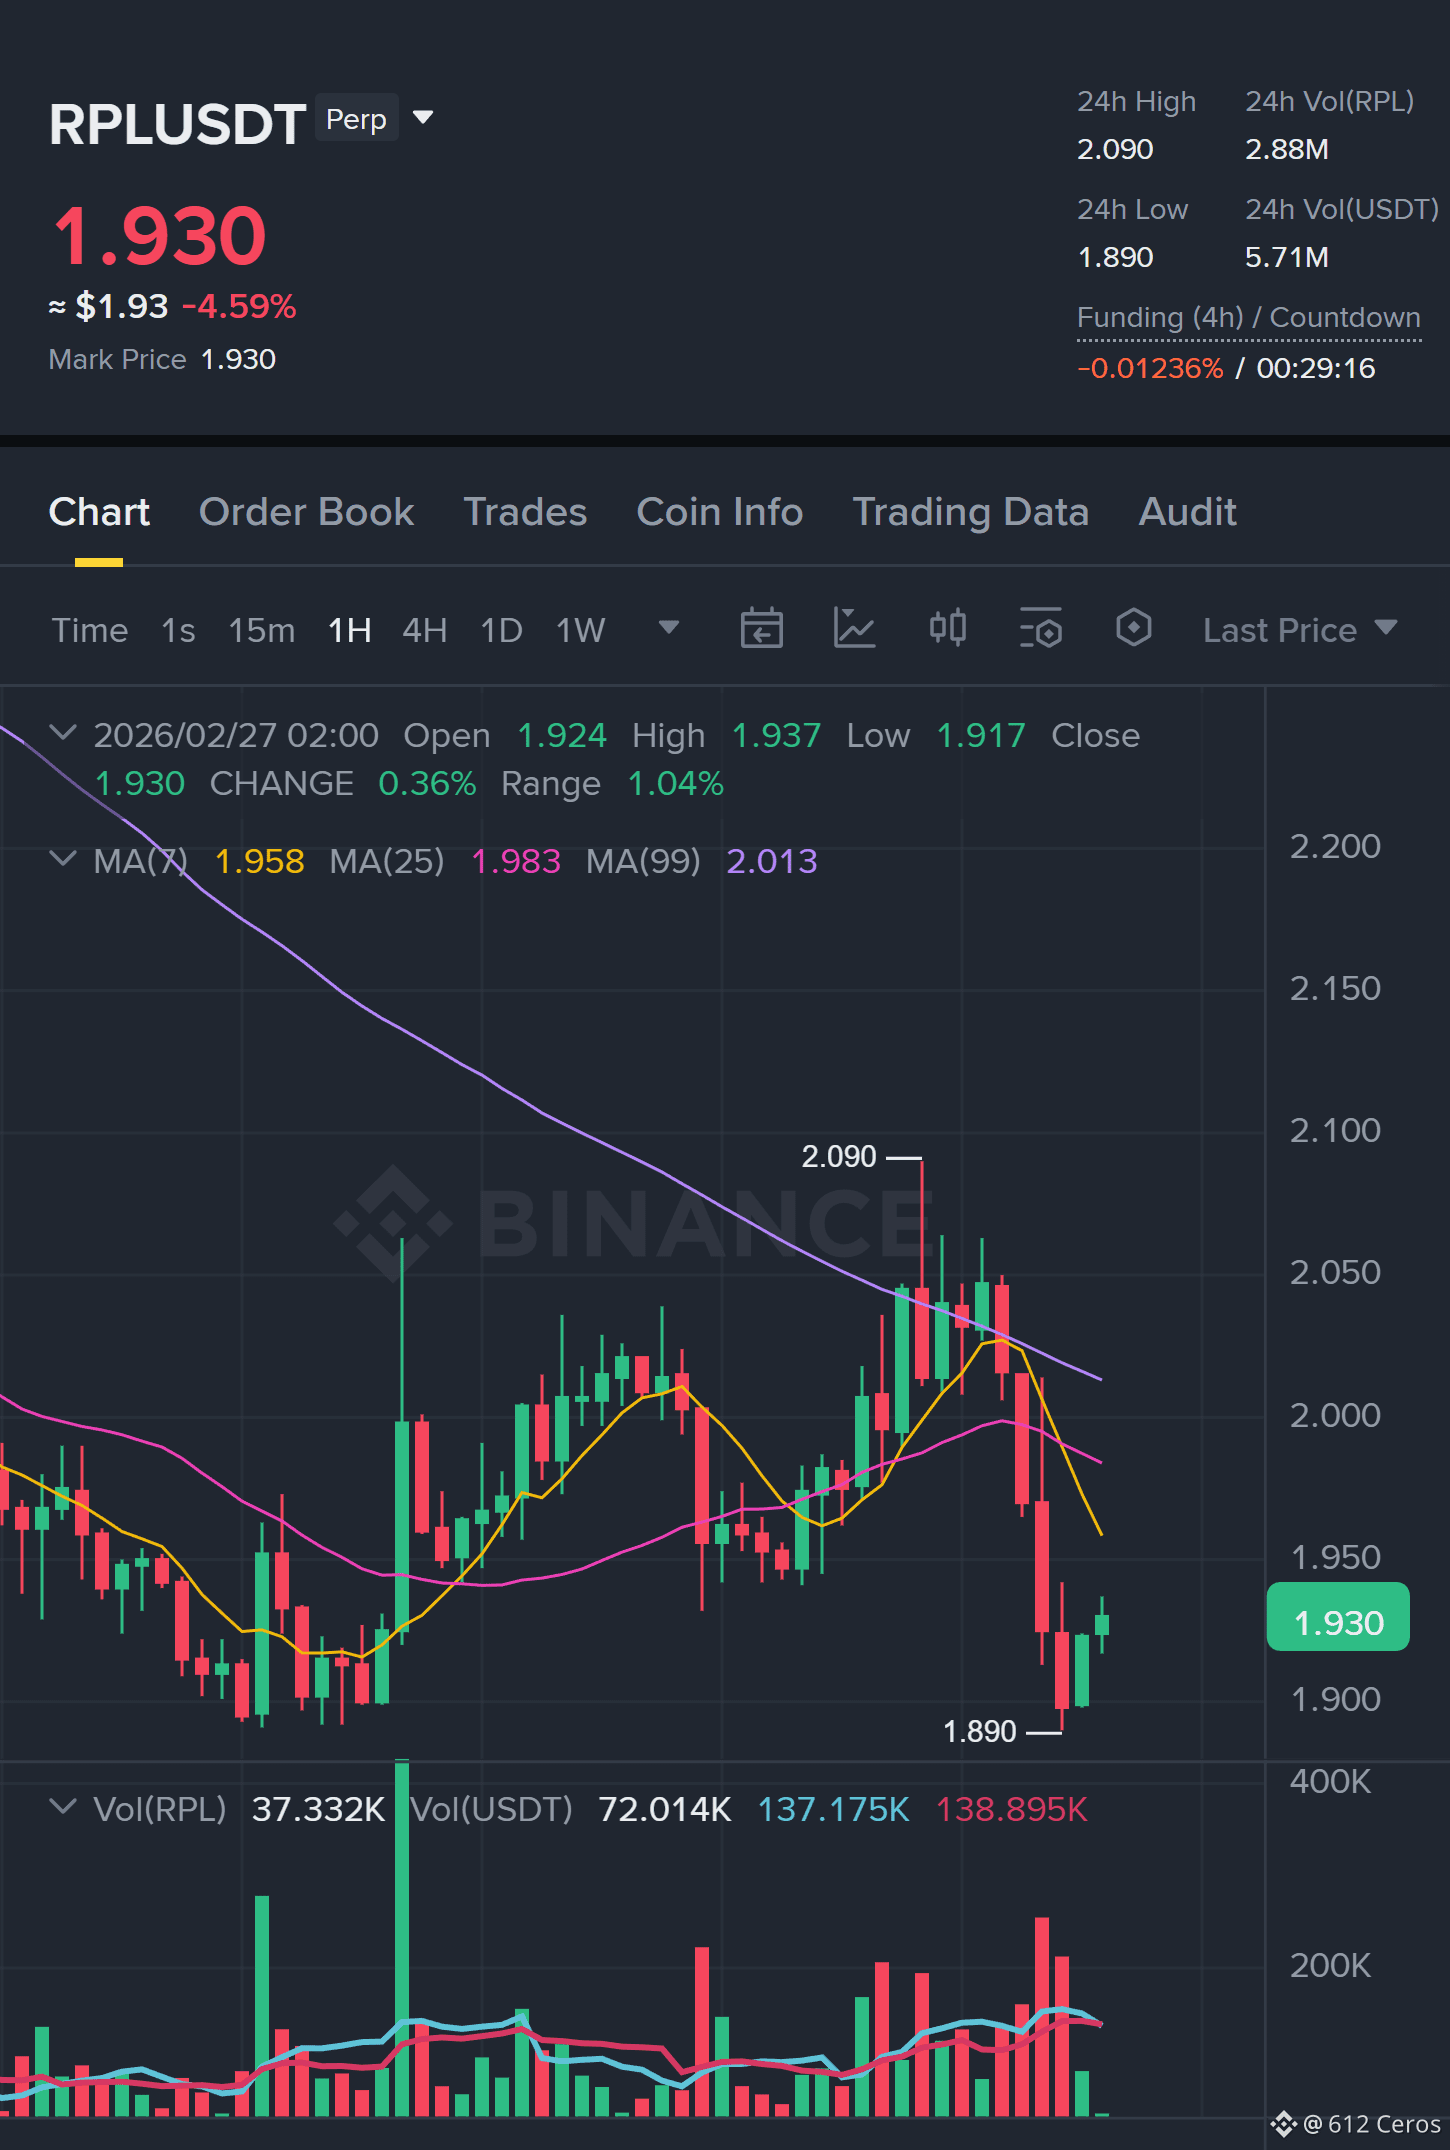This screenshot has width=1450, height=2150.
Task: Open the line chart indicators icon
Action: click(x=854, y=629)
